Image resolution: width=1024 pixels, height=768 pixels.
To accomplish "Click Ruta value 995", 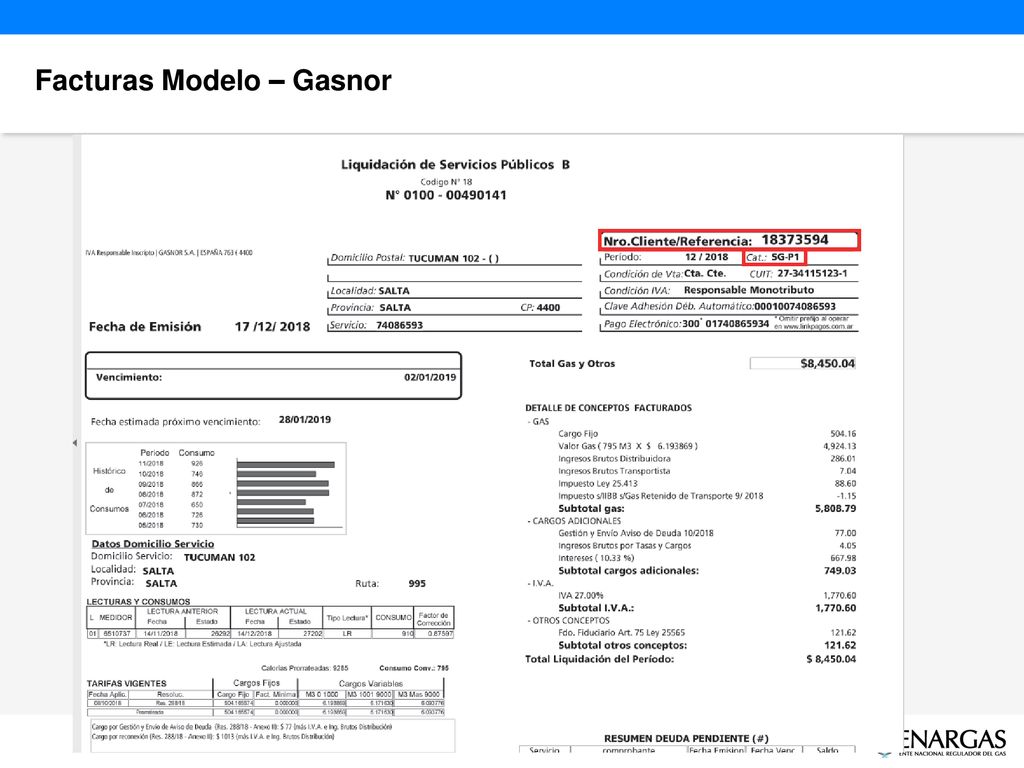I will (417, 584).
